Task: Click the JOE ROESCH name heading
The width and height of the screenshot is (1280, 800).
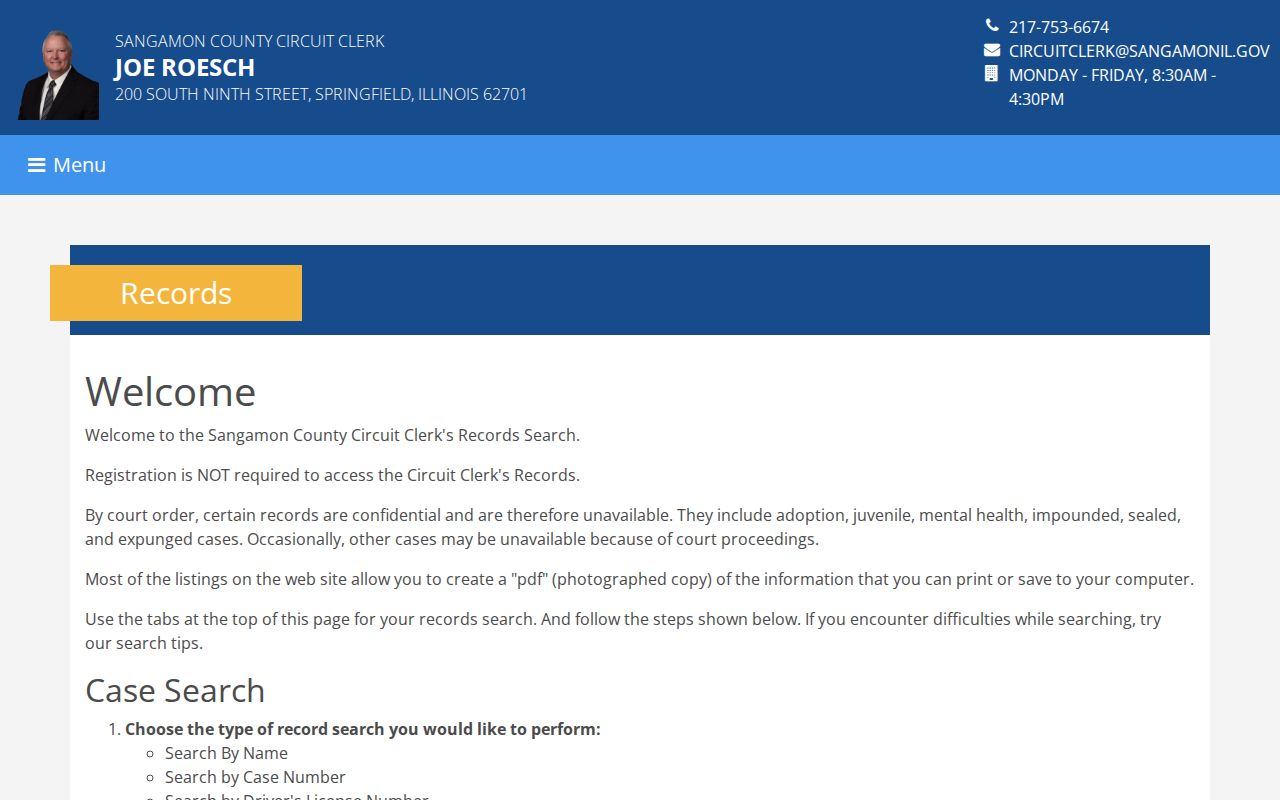Action: click(x=185, y=67)
